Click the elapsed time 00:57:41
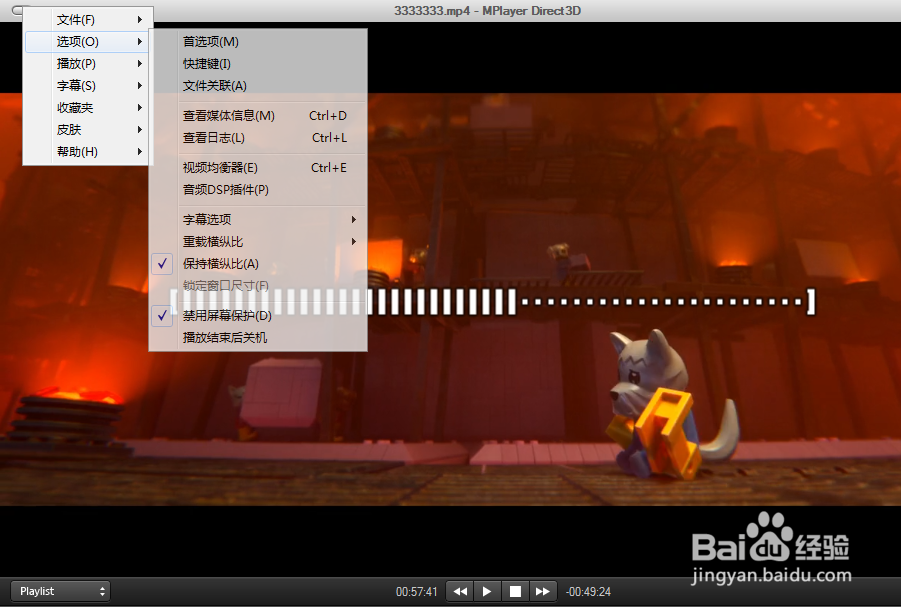The image size is (901, 607). (x=417, y=591)
